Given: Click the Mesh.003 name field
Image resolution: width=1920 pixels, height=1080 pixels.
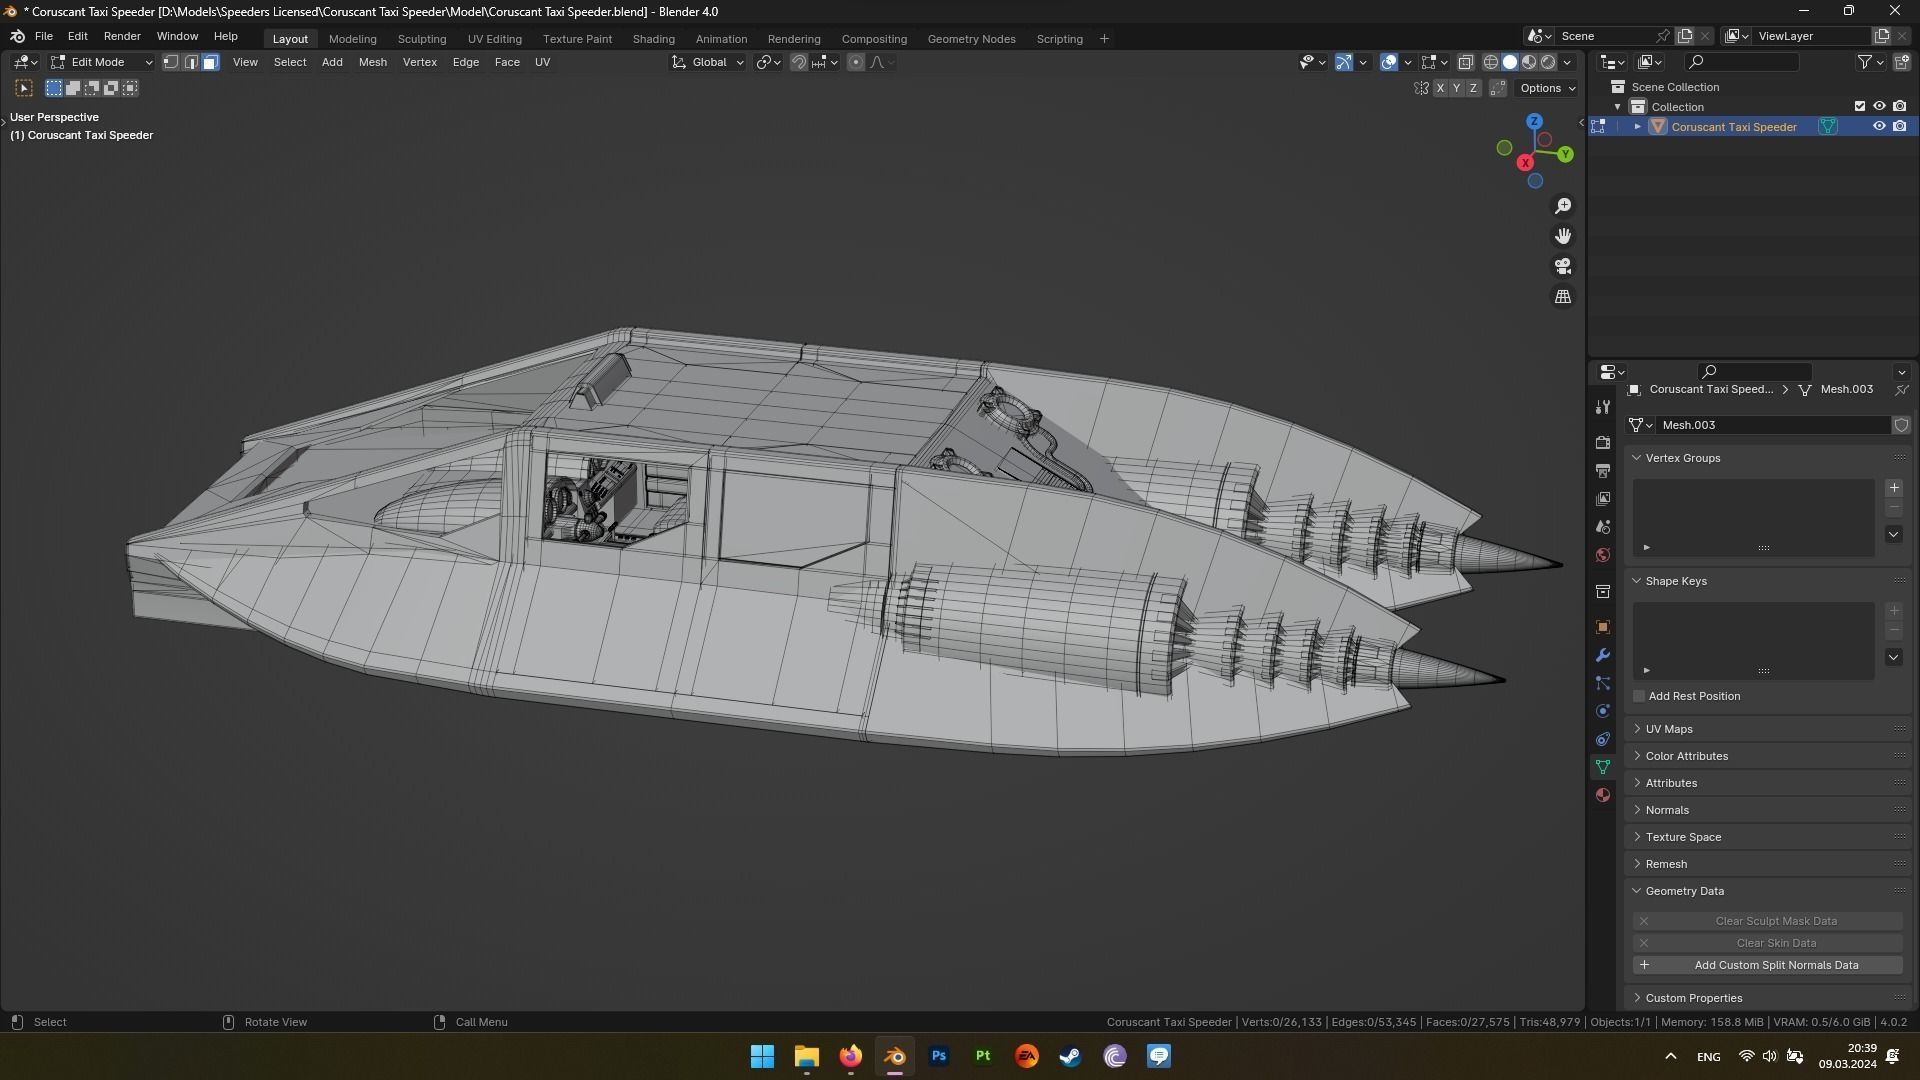Looking at the screenshot, I should tap(1773, 425).
